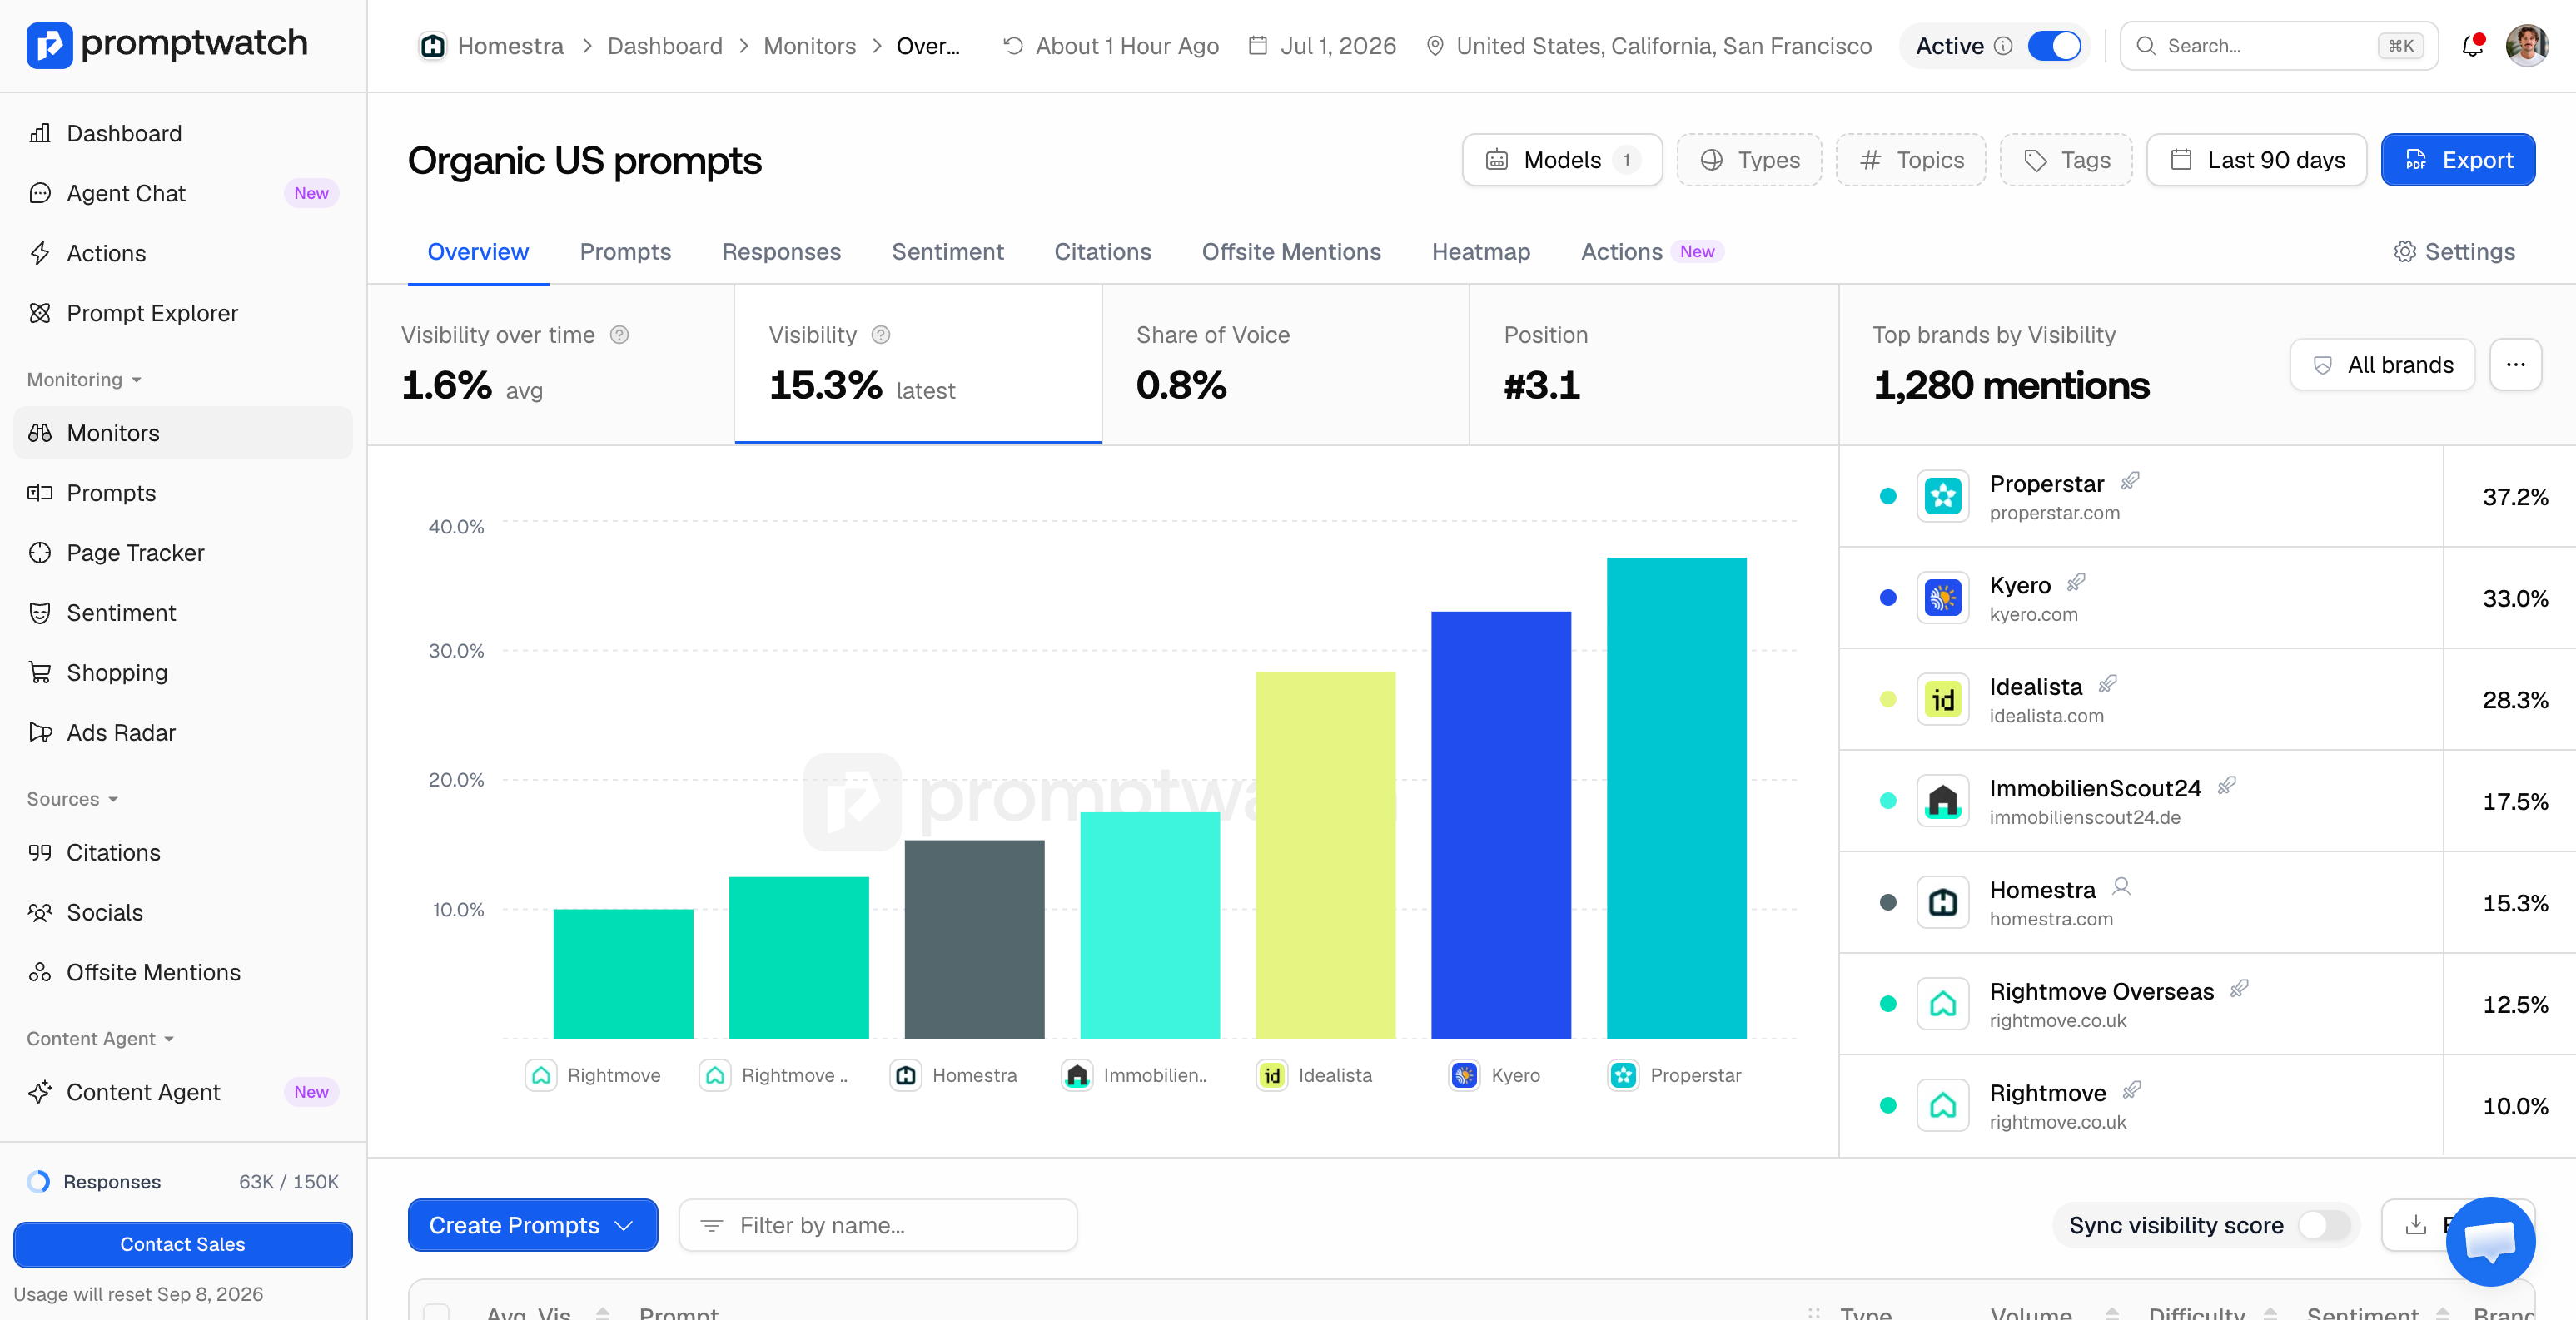This screenshot has height=1320, width=2576.
Task: Click the rocket icon next to Kyero
Action: point(2076,582)
